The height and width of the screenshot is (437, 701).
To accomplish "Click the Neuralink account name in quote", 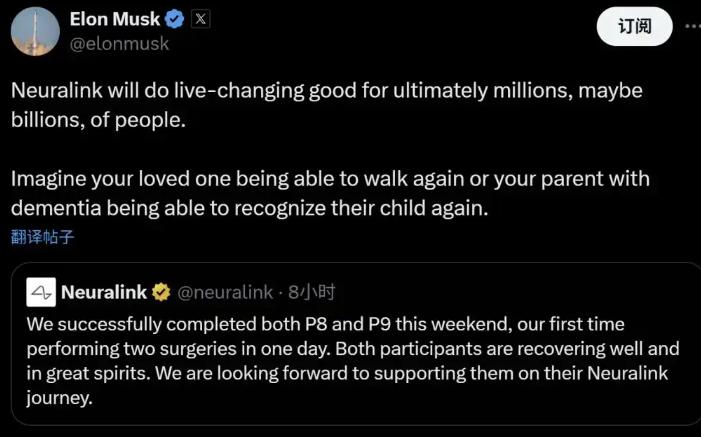I will point(104,292).
